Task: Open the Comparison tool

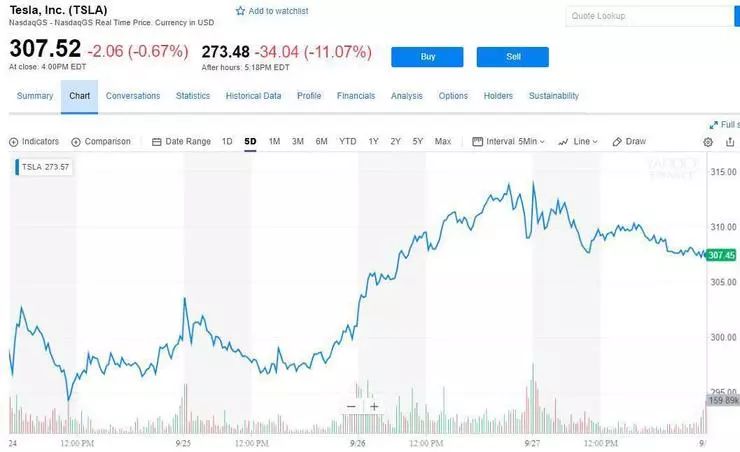Action: 101,142
